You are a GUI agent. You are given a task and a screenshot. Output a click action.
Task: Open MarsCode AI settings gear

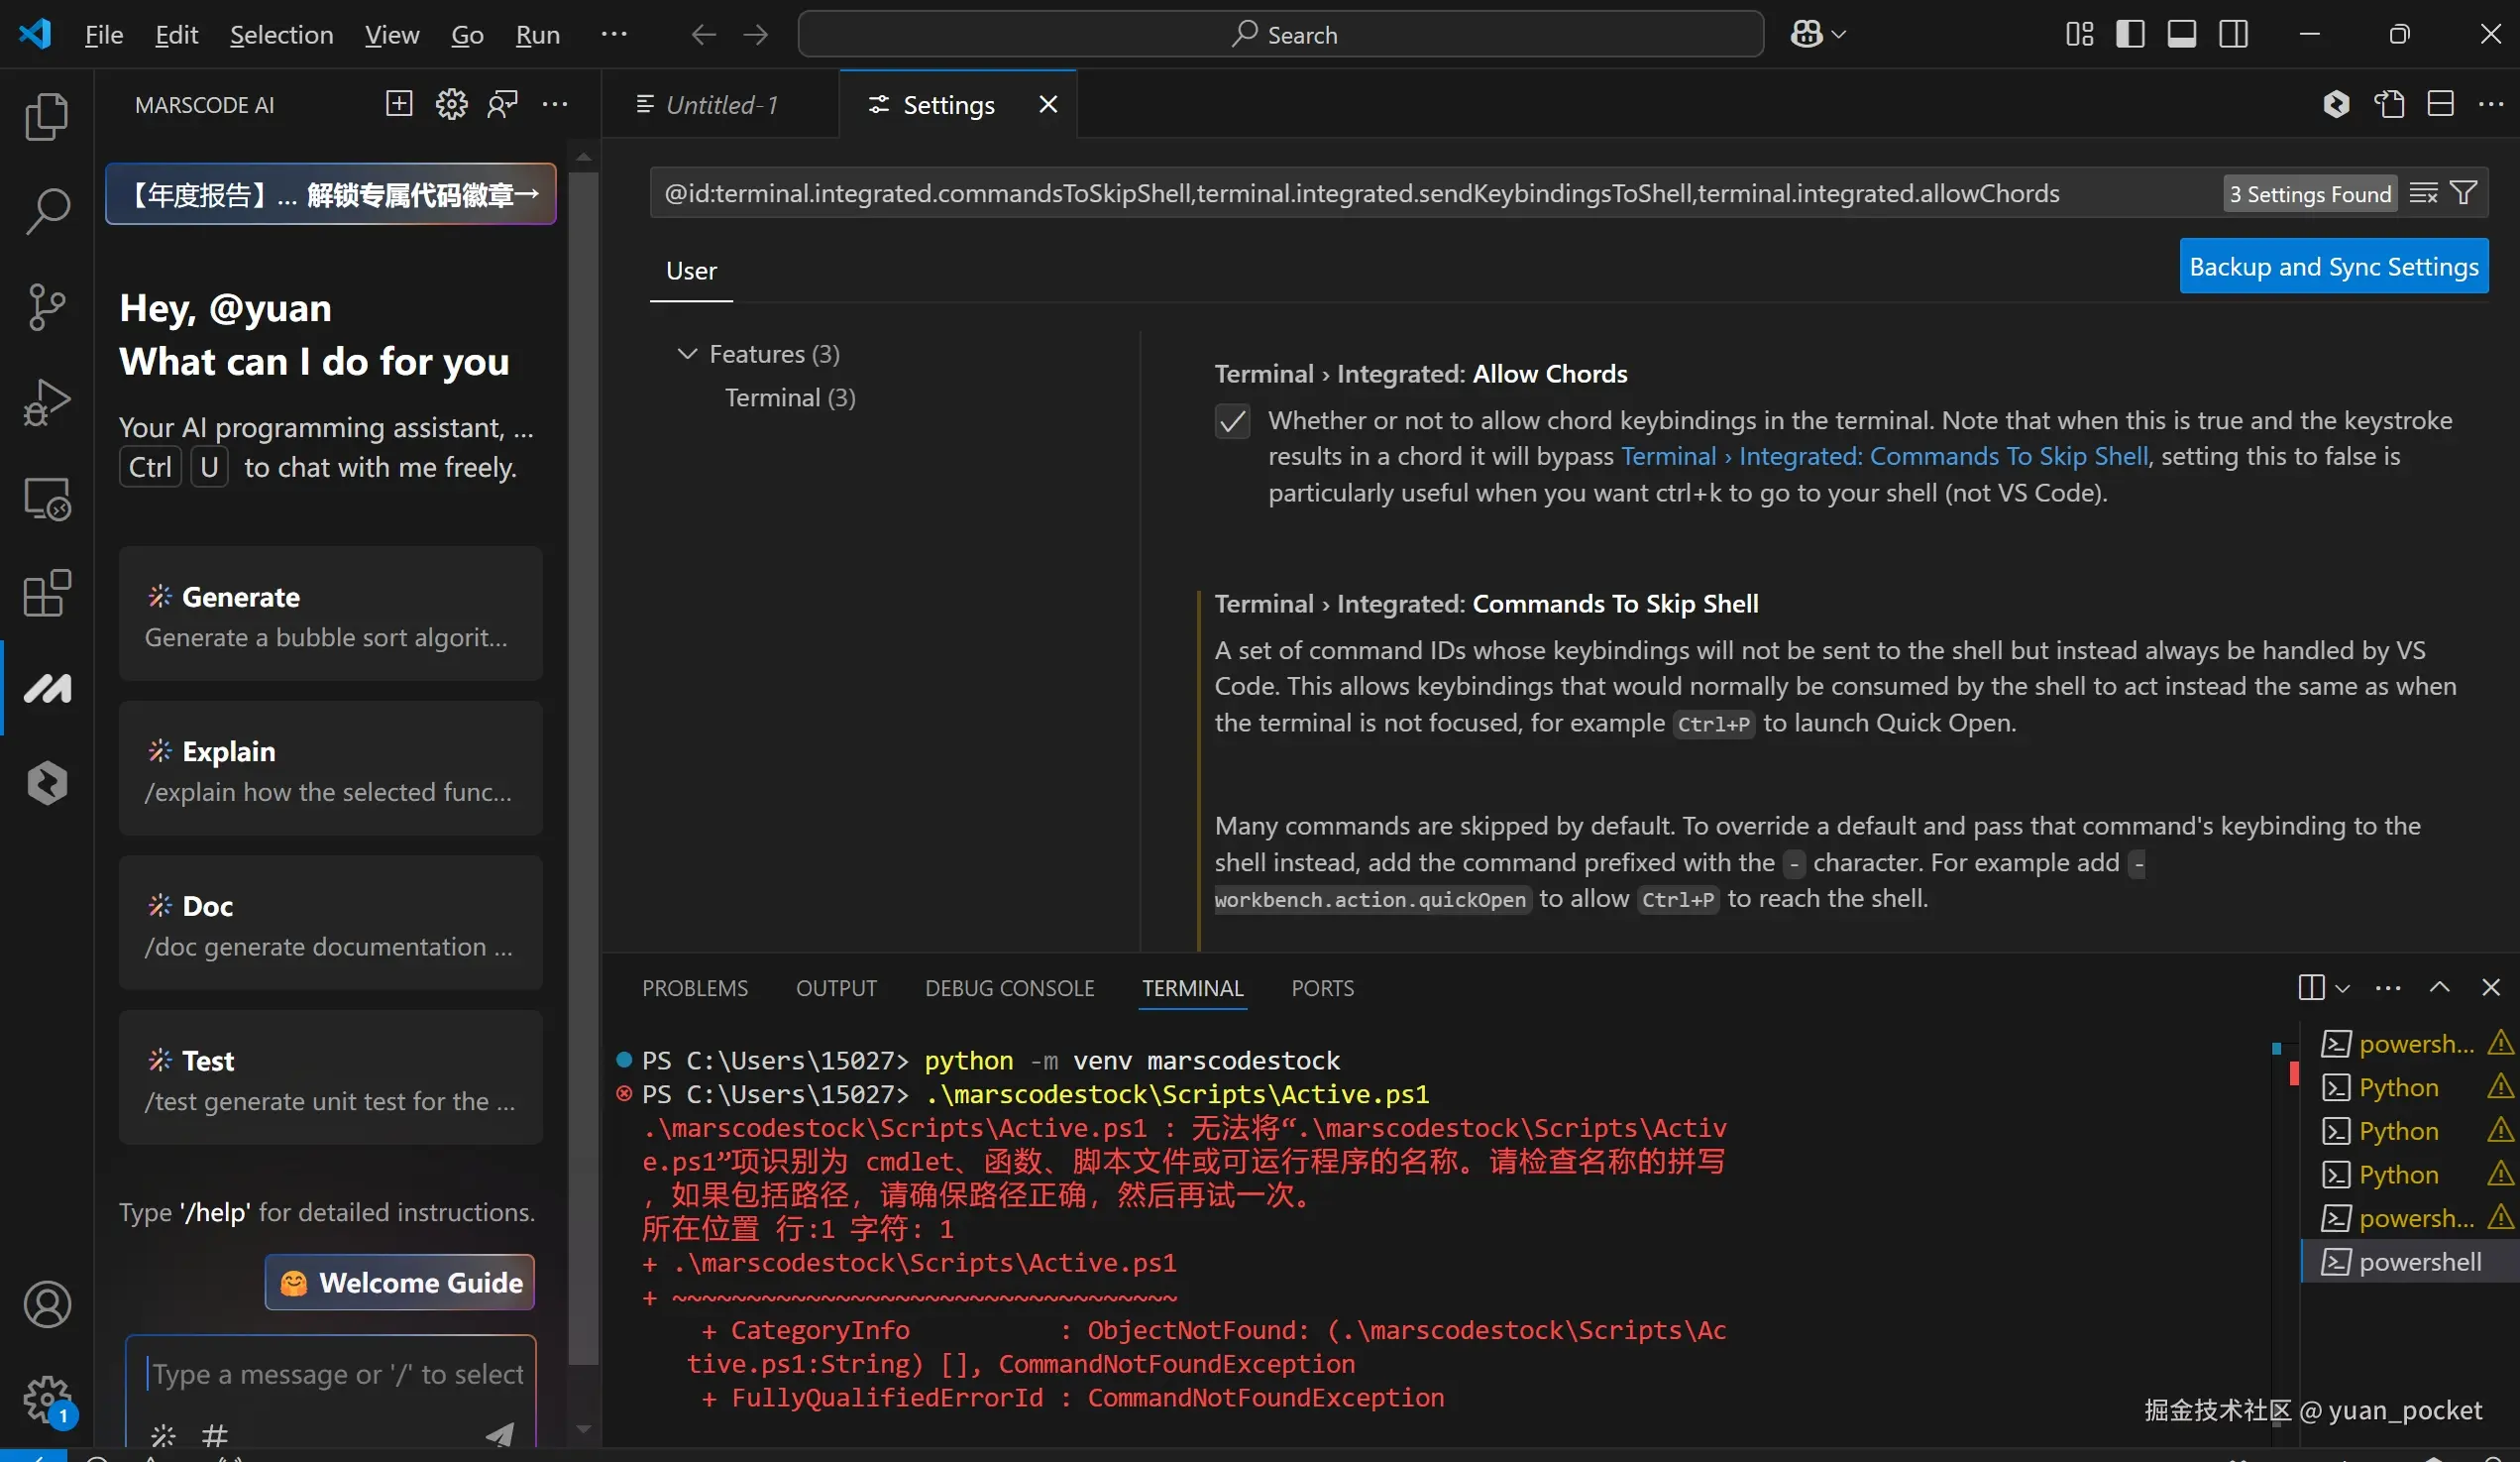click(x=451, y=104)
